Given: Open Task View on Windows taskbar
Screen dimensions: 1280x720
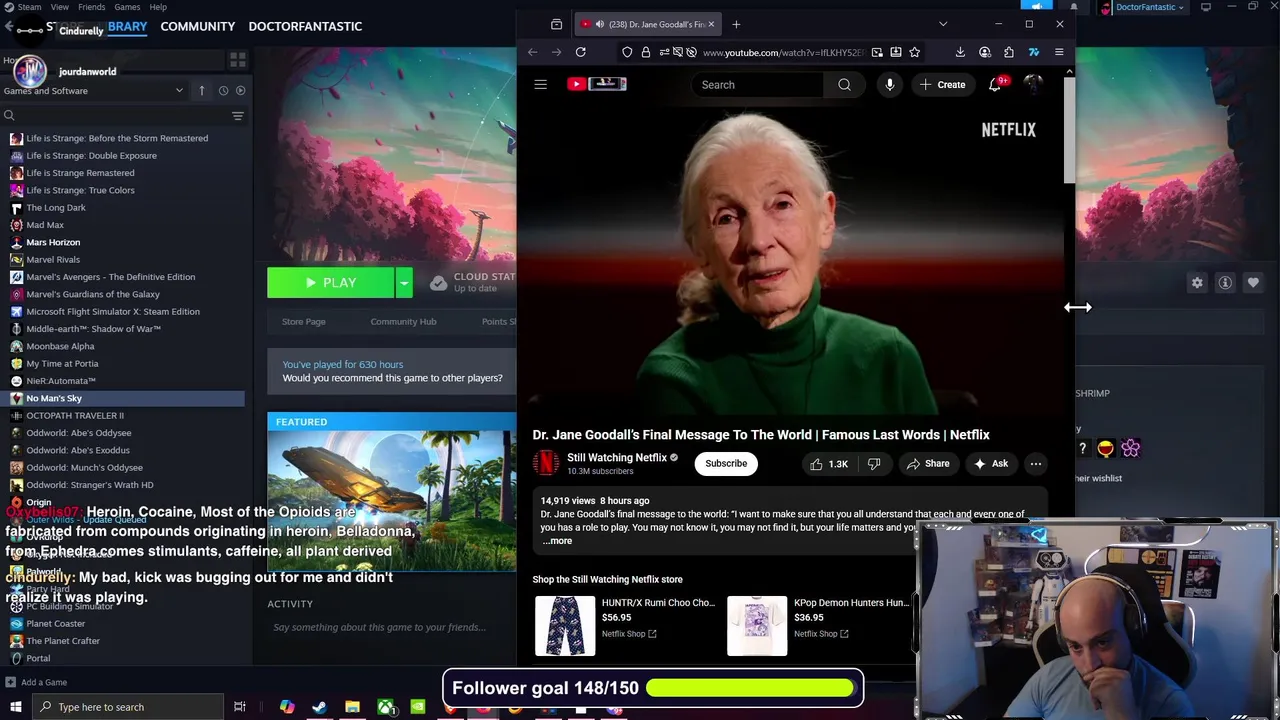Looking at the screenshot, I should [240, 707].
